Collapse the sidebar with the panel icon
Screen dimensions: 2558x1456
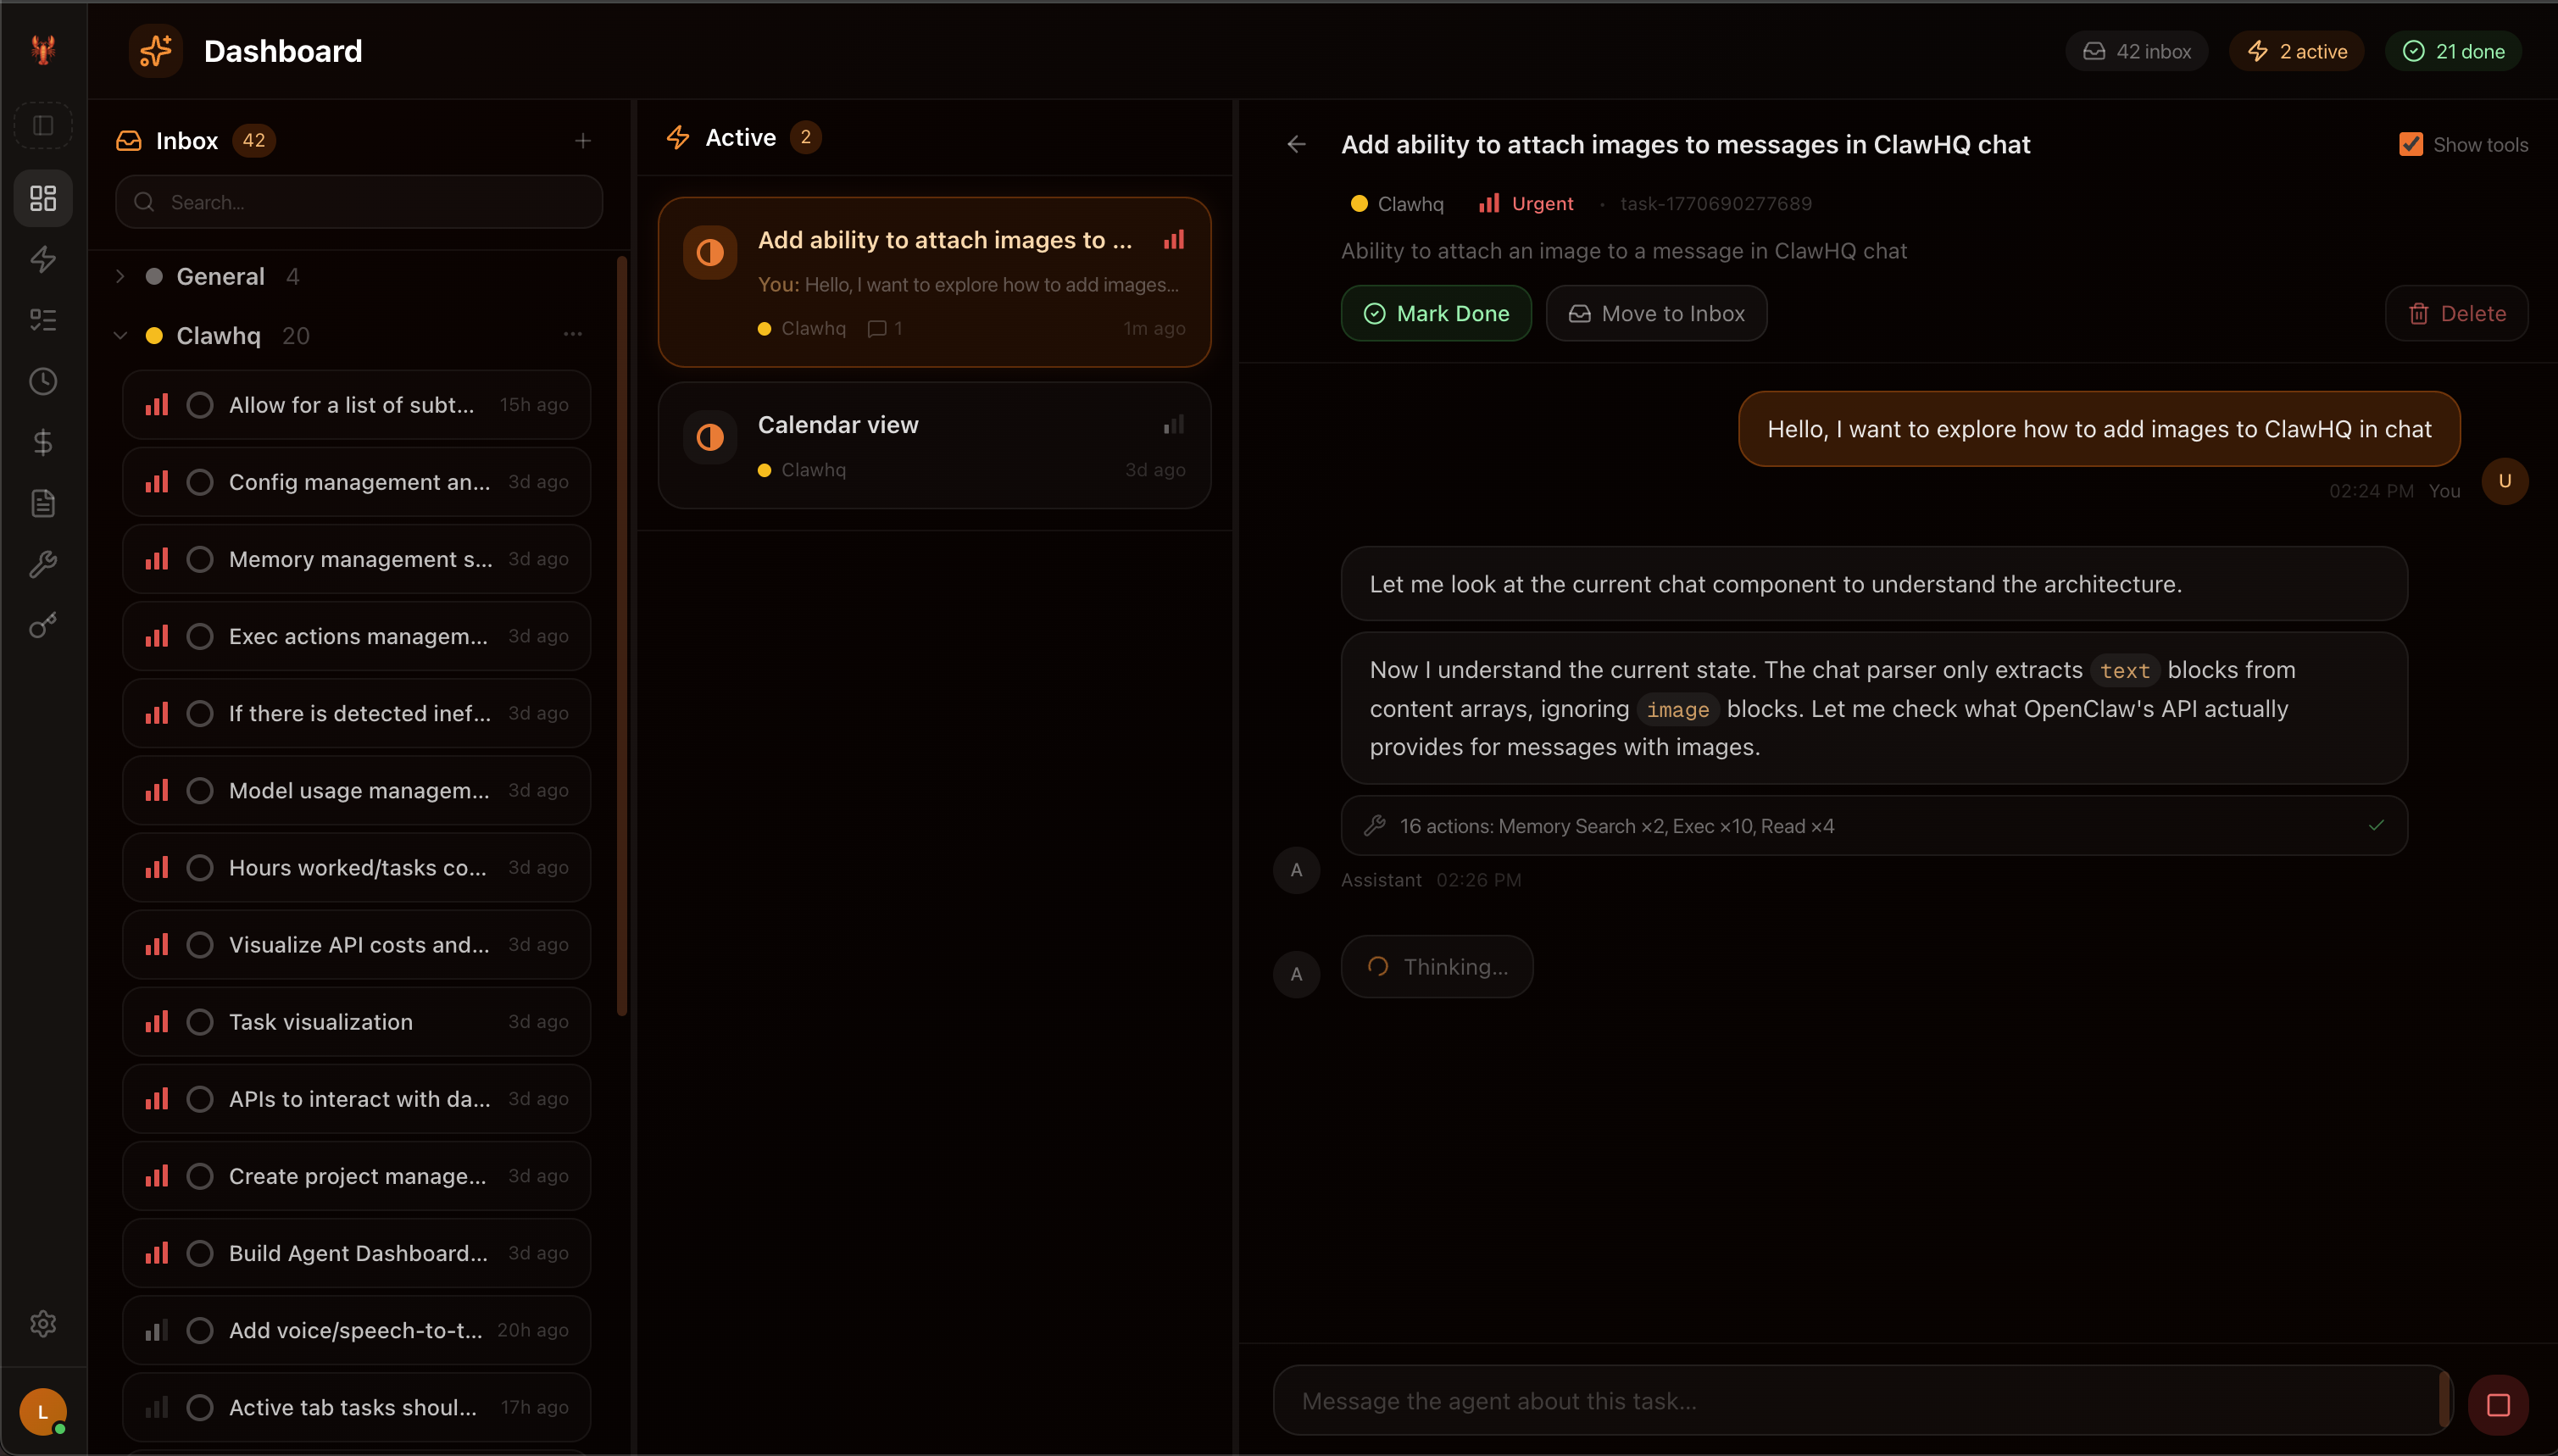coord(43,125)
